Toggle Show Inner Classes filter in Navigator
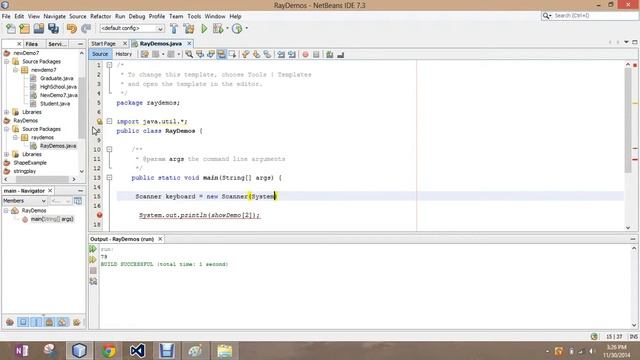640x360 pixels. (x=62, y=322)
